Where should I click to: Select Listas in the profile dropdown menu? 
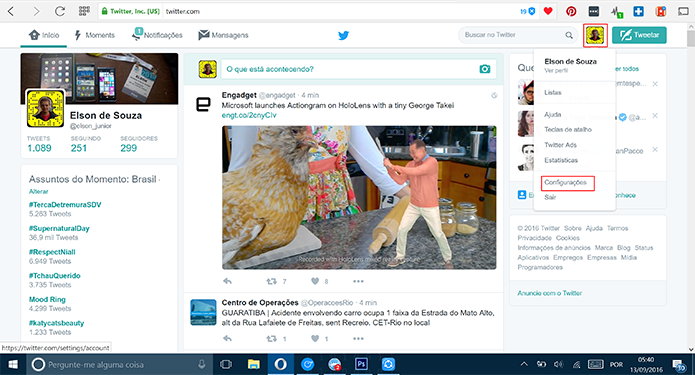click(553, 92)
